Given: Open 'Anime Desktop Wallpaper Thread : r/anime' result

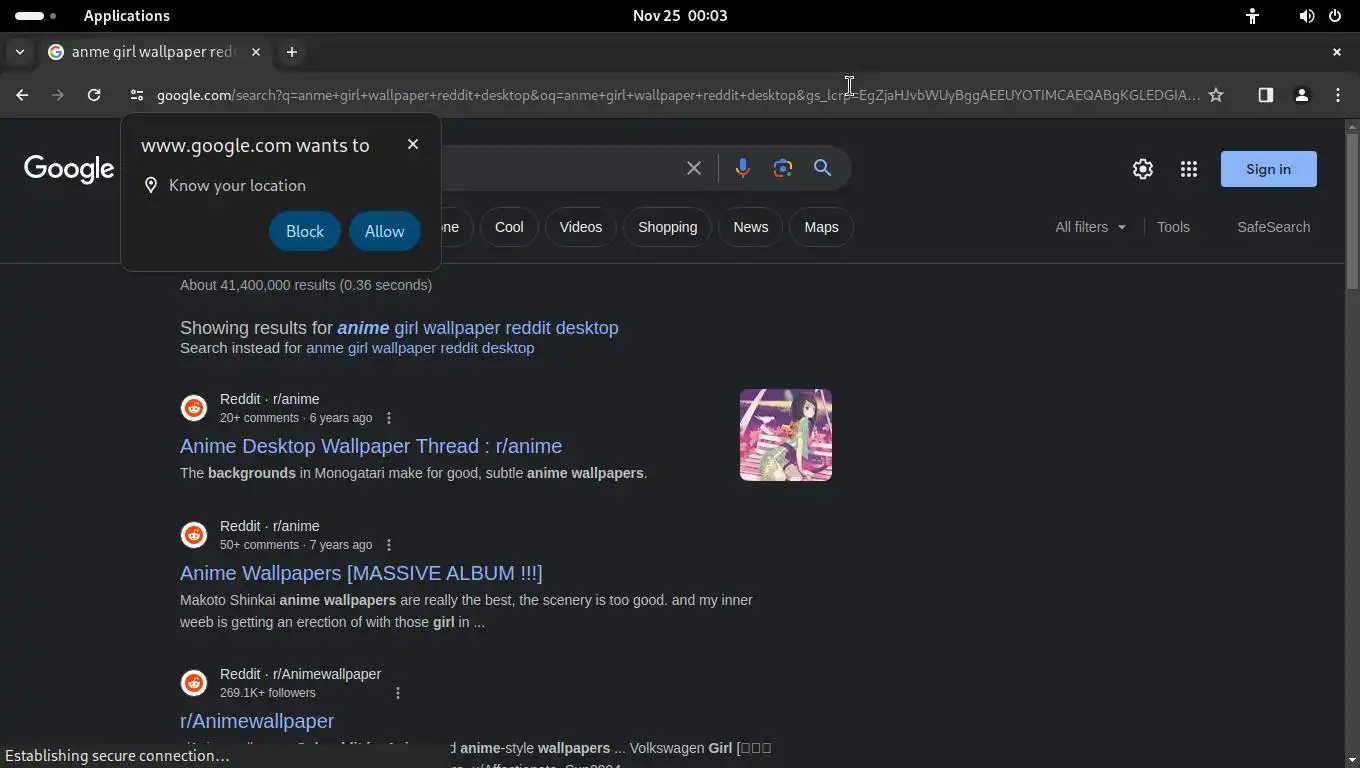Looking at the screenshot, I should point(371,446).
